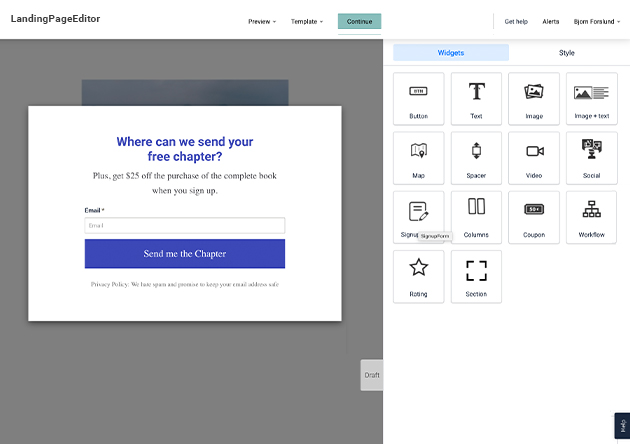630x444 pixels.
Task: Select the 'Where can we send your free chapter?' heading
Action: 185,149
